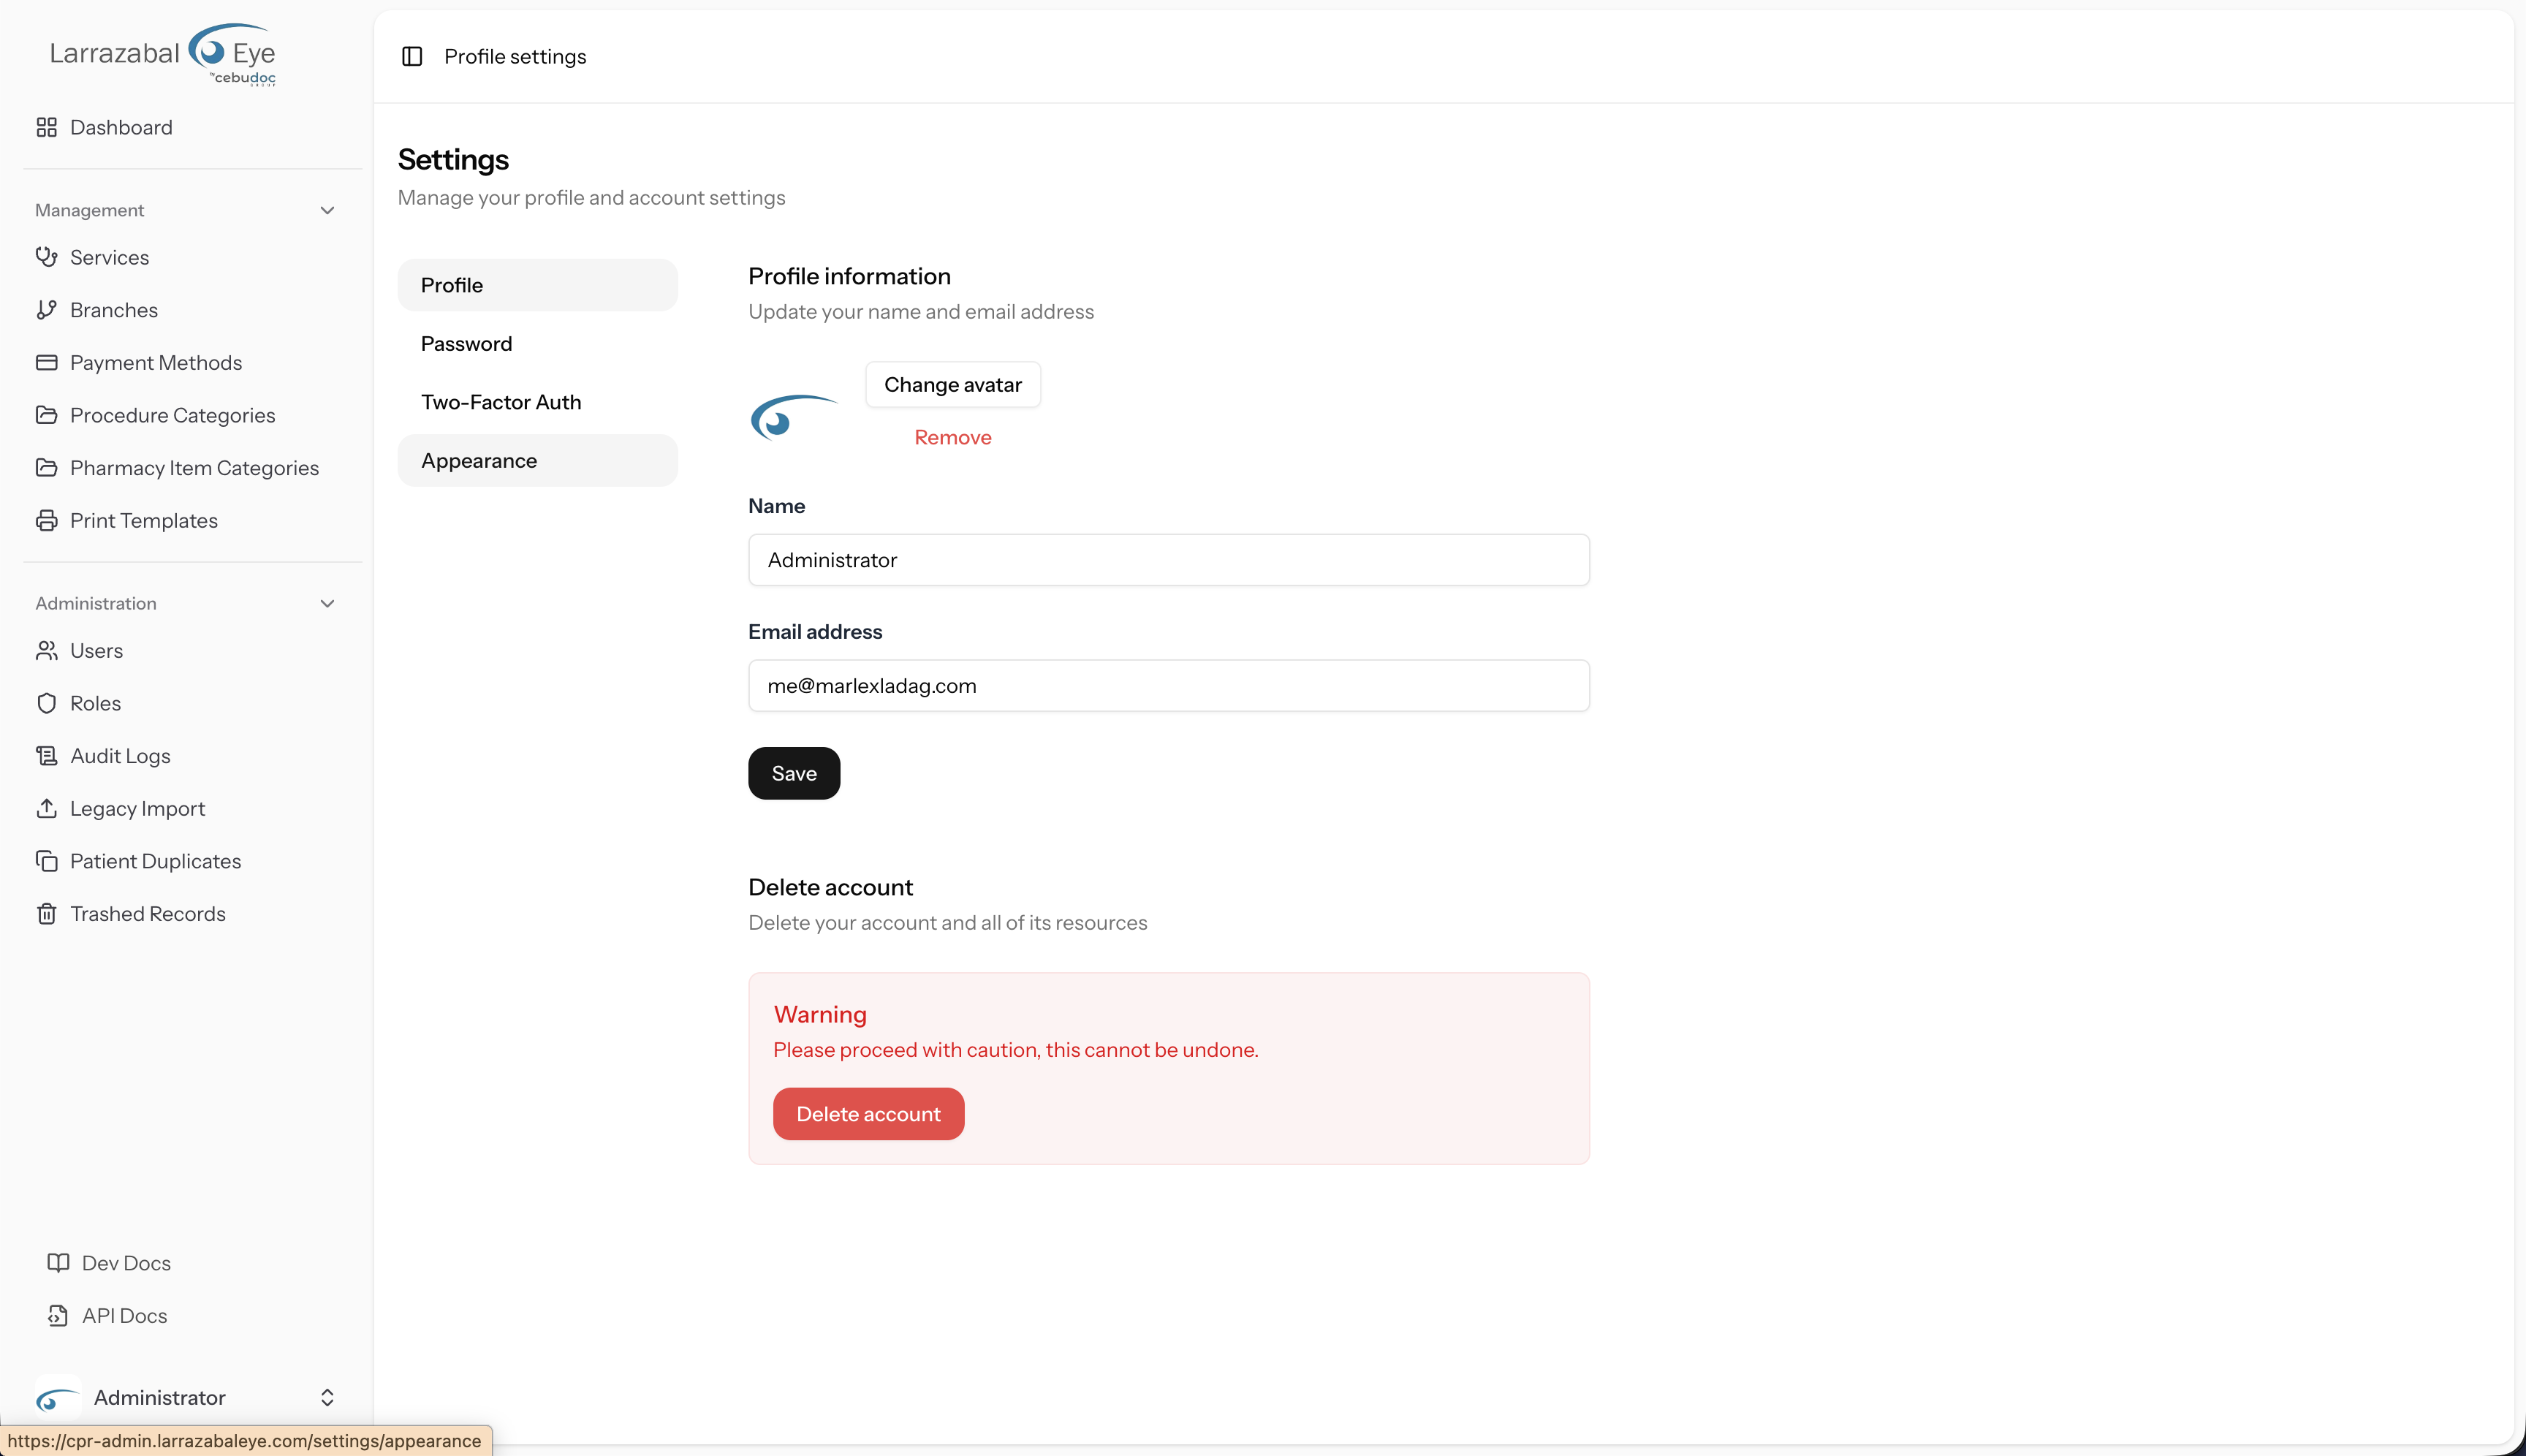Click the Administrator name in the sidebar footer
Image resolution: width=2526 pixels, height=1456 pixels.
tap(160, 1398)
